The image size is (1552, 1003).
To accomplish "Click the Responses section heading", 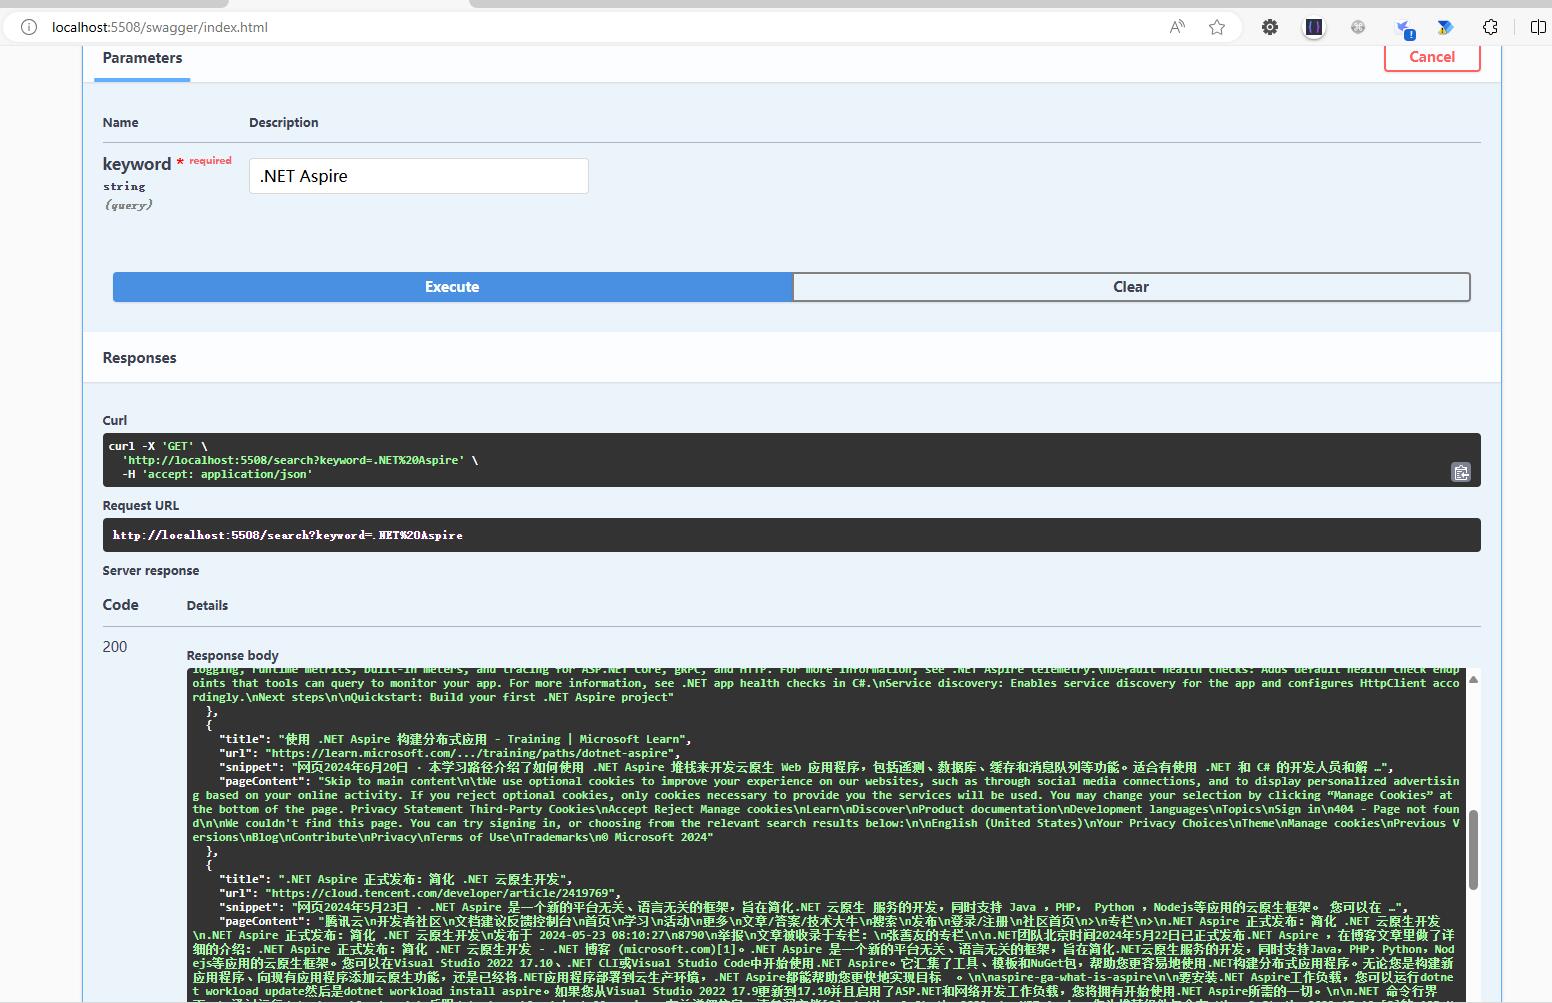I will pyautogui.click(x=140, y=358).
